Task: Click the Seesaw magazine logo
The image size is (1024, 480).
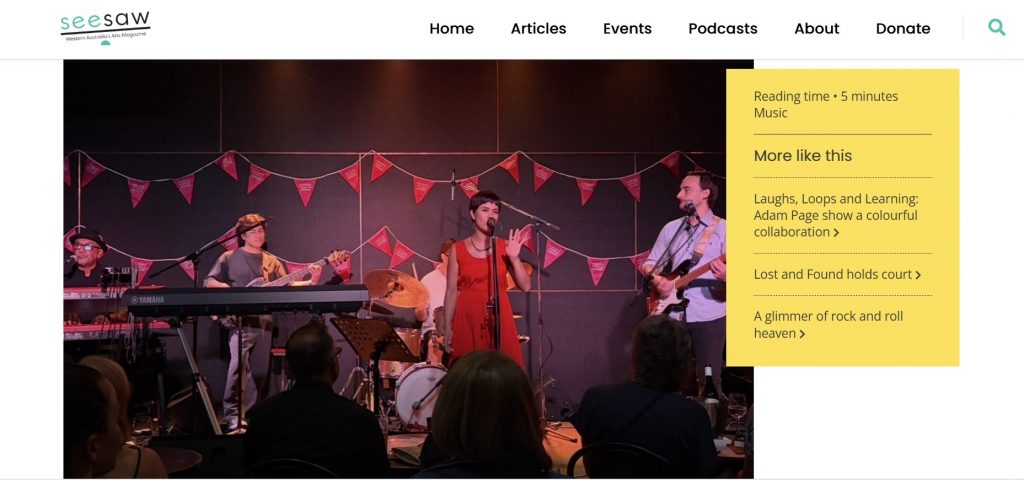Action: (105, 27)
